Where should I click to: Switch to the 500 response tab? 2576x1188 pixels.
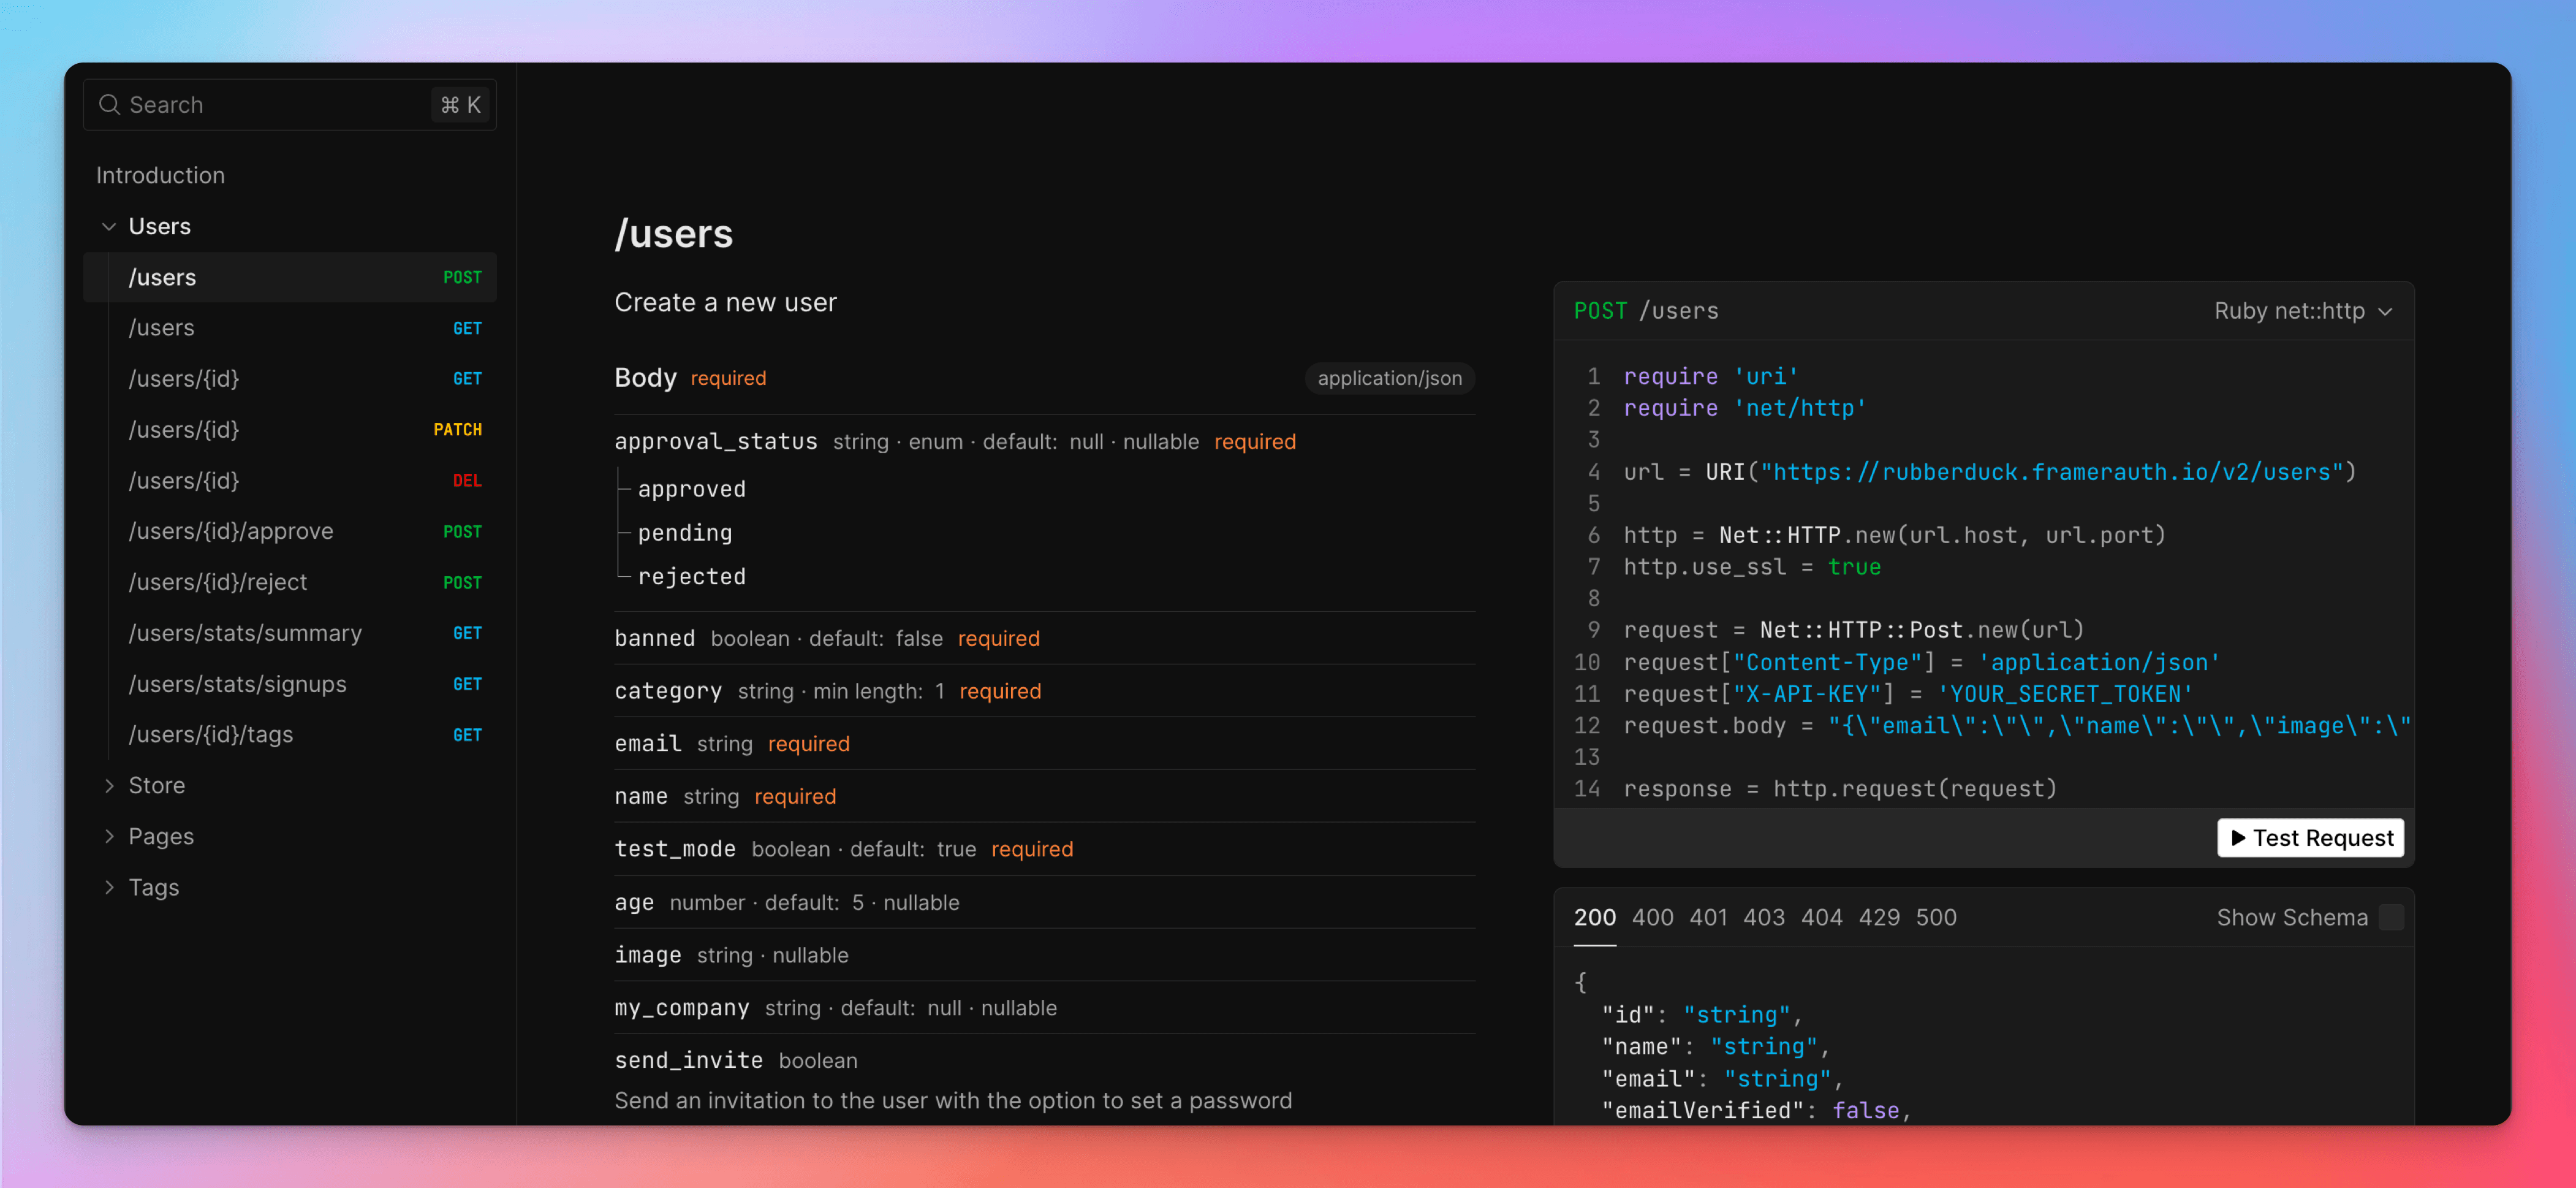click(x=1936, y=918)
